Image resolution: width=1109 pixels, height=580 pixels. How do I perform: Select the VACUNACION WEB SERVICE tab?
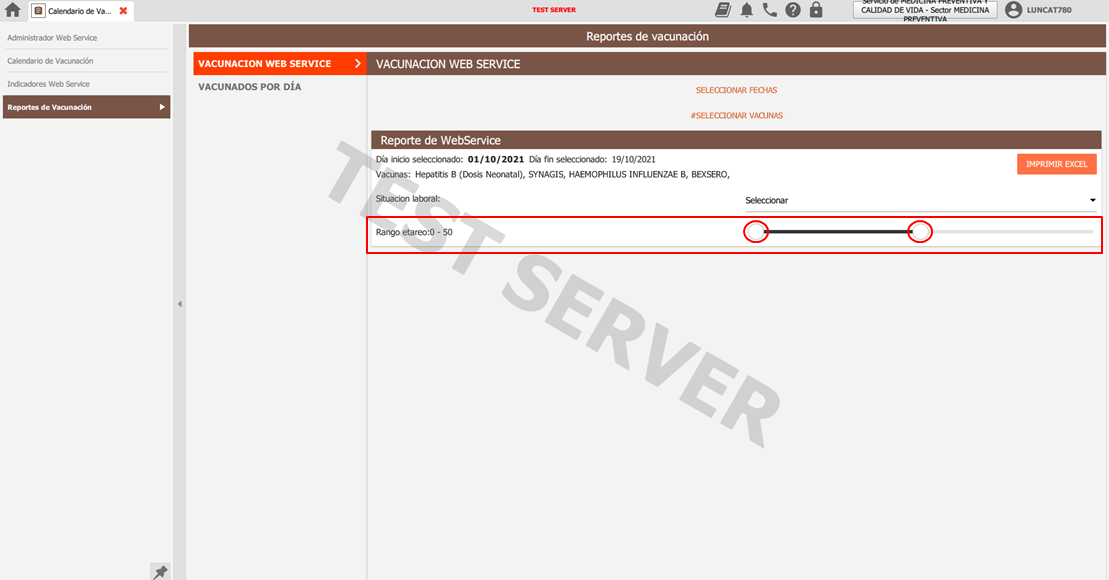click(x=278, y=64)
